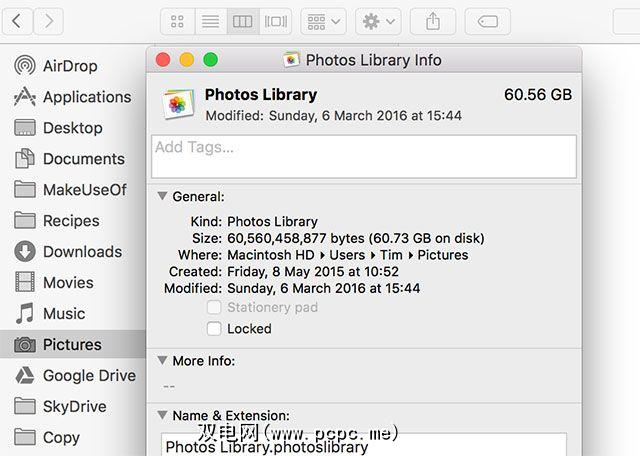
Task: Switch to list view in toolbar
Action: pos(210,20)
